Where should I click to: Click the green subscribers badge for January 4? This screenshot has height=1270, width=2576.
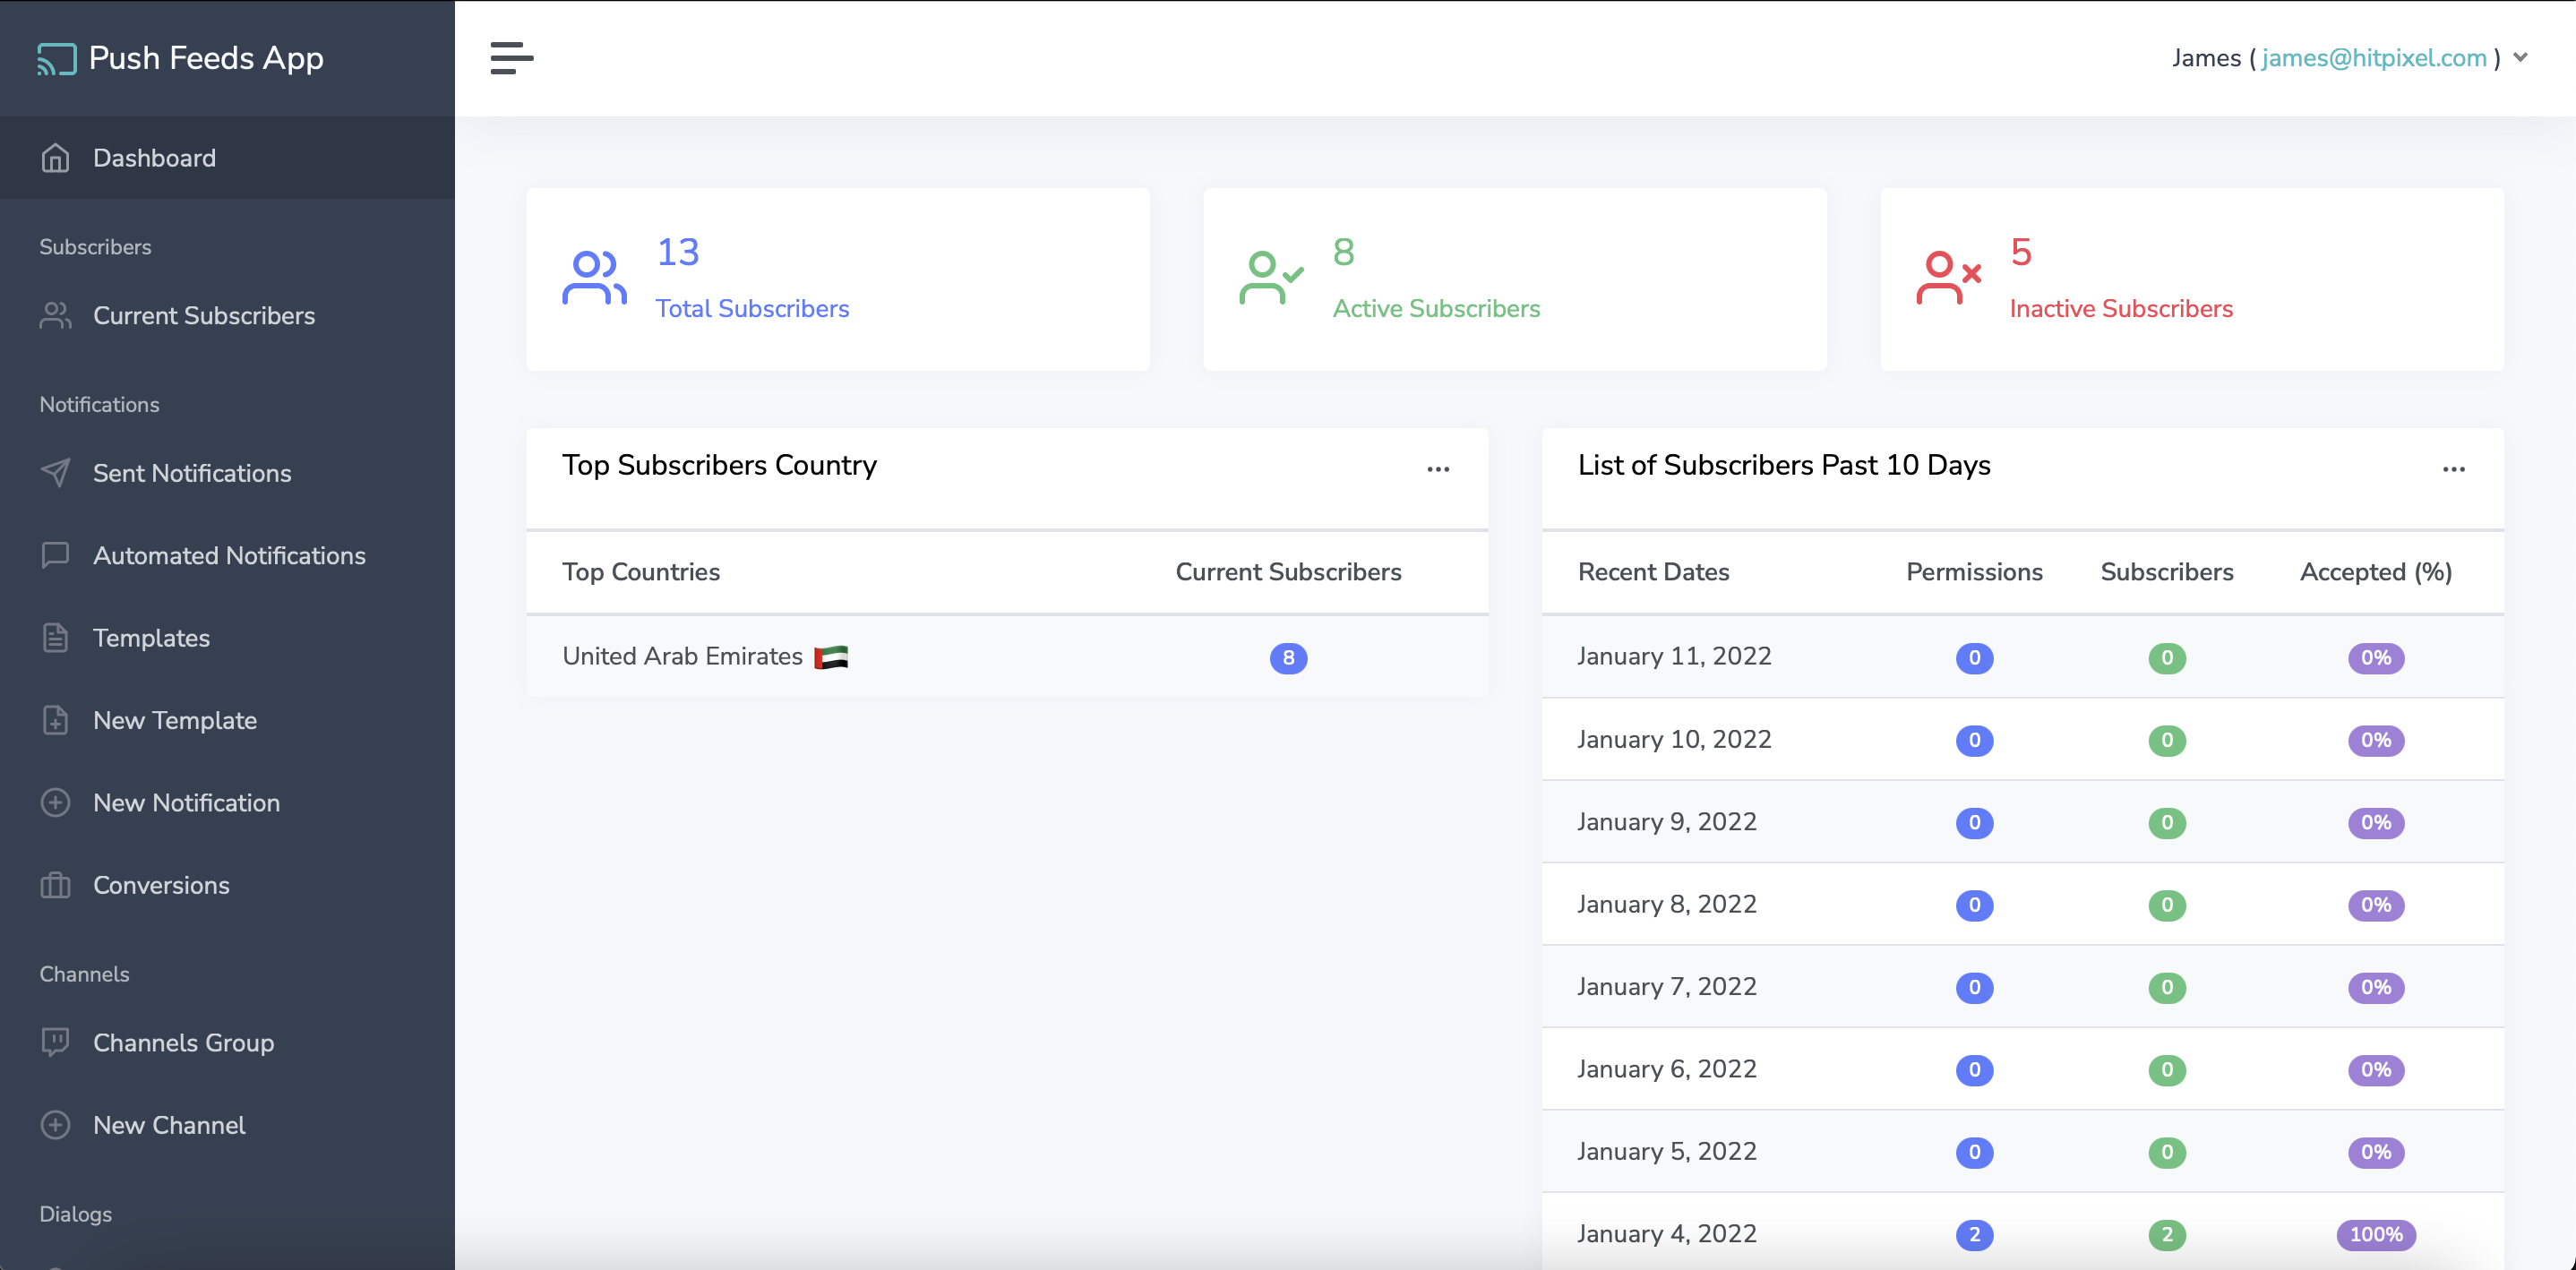coord(2167,1235)
